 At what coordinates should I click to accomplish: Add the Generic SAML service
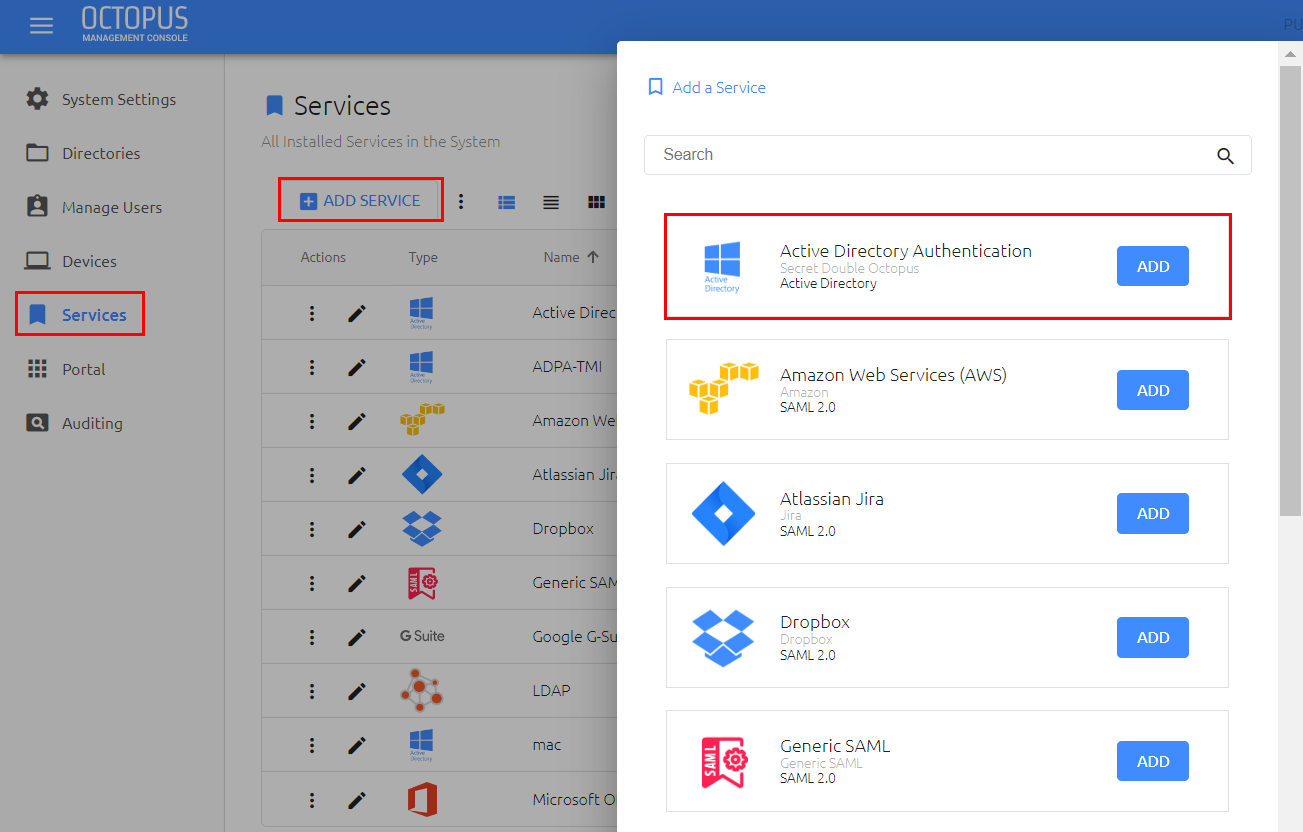[x=1153, y=761]
